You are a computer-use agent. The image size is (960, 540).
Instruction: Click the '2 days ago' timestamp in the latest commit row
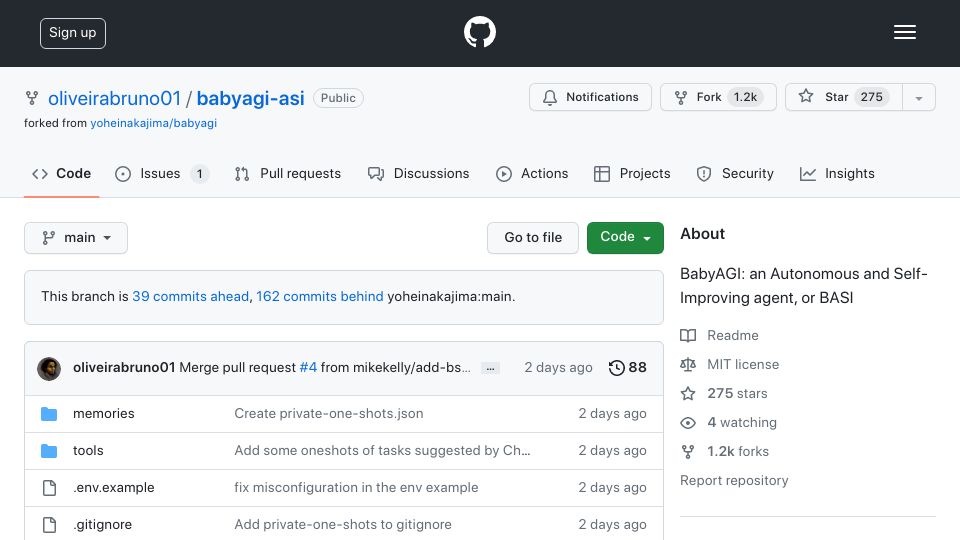(x=558, y=367)
